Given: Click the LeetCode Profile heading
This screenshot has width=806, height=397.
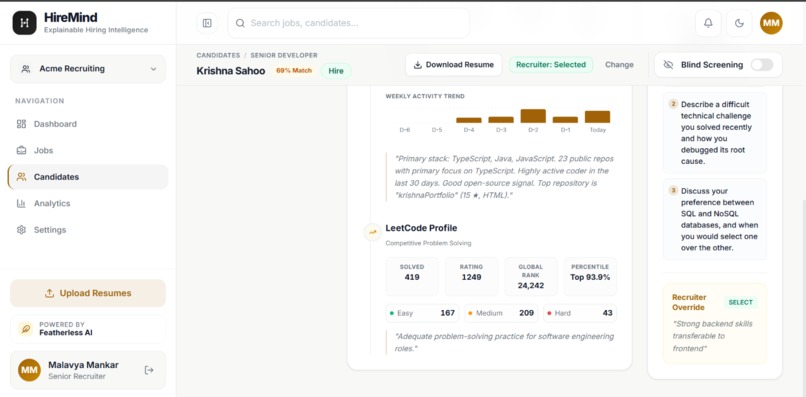Looking at the screenshot, I should (421, 228).
